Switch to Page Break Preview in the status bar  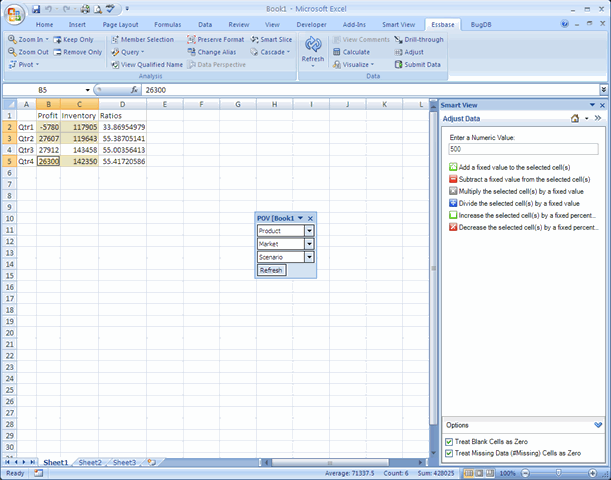tap(489, 473)
